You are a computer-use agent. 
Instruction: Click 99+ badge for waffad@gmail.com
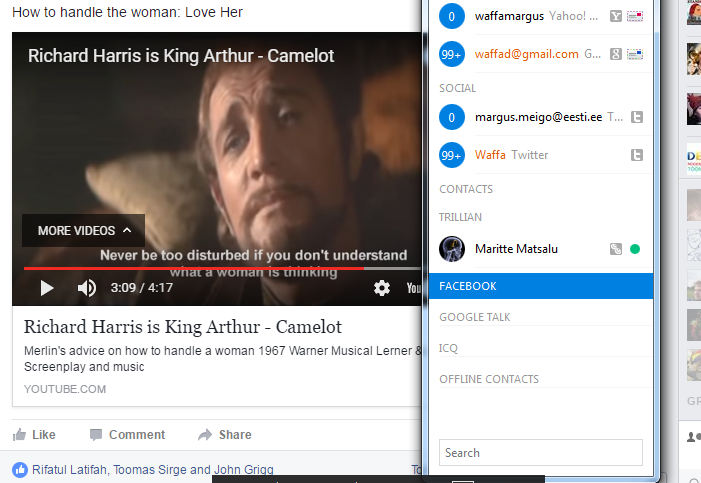point(452,54)
